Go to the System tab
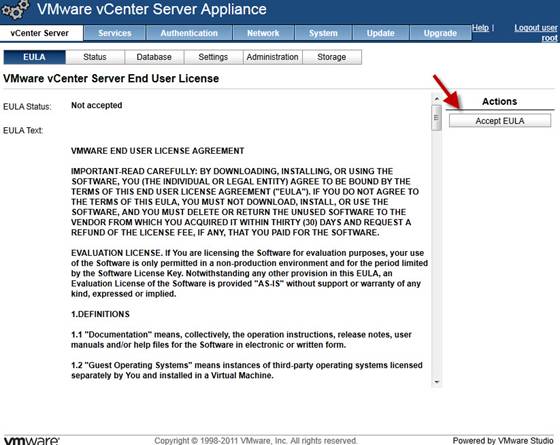The image size is (560, 445). 323,33
